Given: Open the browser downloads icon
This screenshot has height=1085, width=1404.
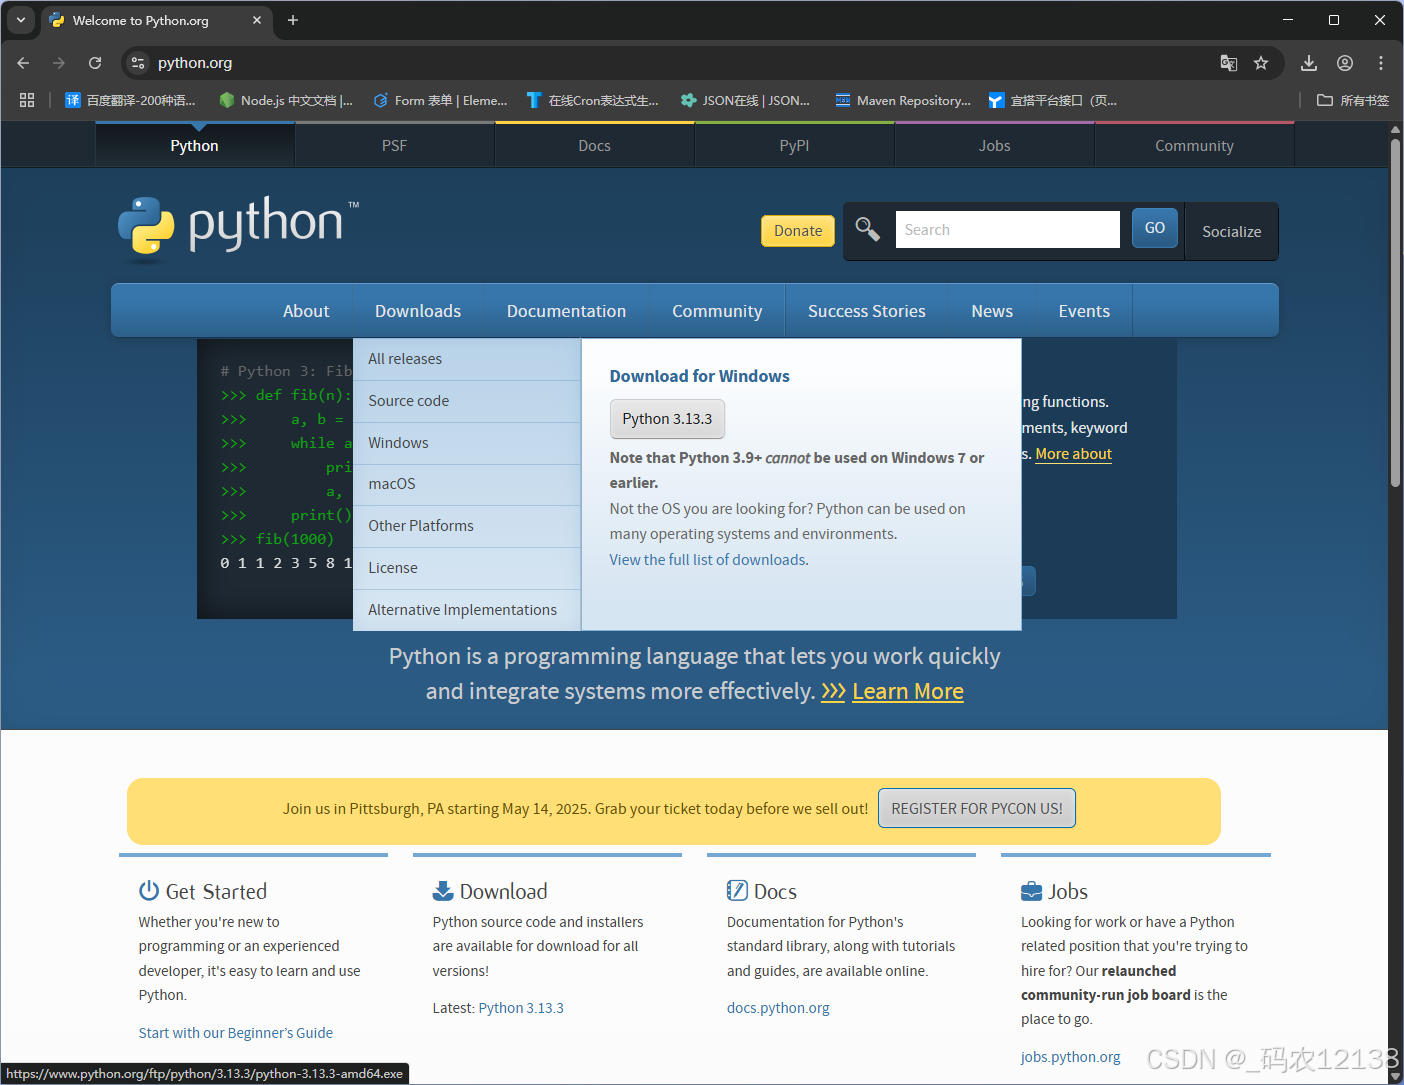Looking at the screenshot, I should pos(1309,63).
